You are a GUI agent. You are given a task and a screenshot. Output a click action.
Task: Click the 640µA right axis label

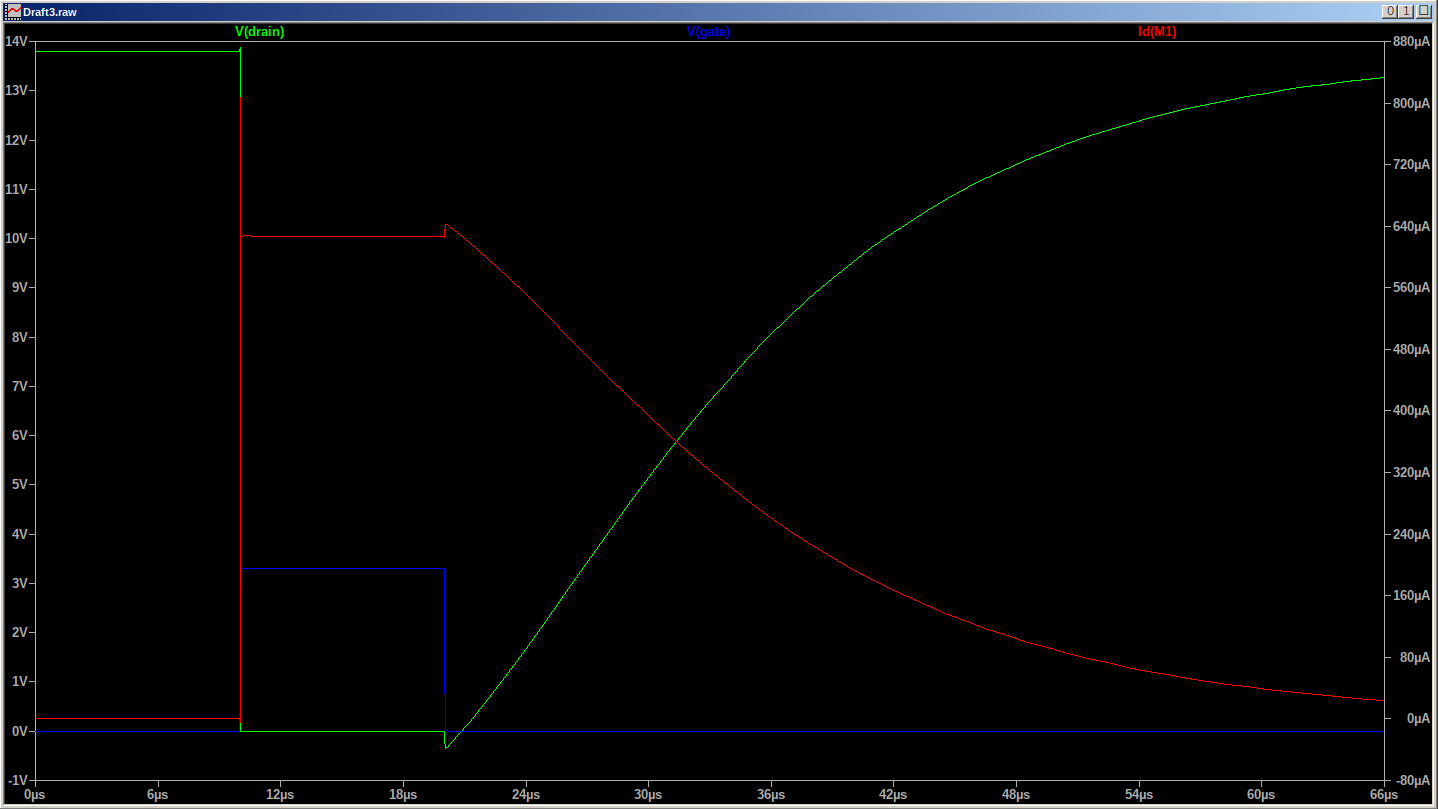coord(1411,226)
